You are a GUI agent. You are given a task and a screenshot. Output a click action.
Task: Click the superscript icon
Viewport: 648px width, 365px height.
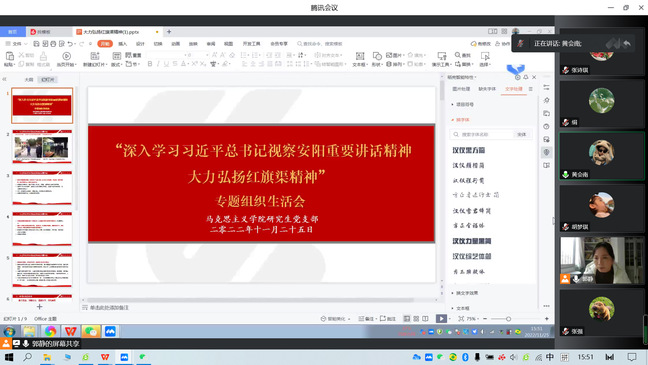194,64
